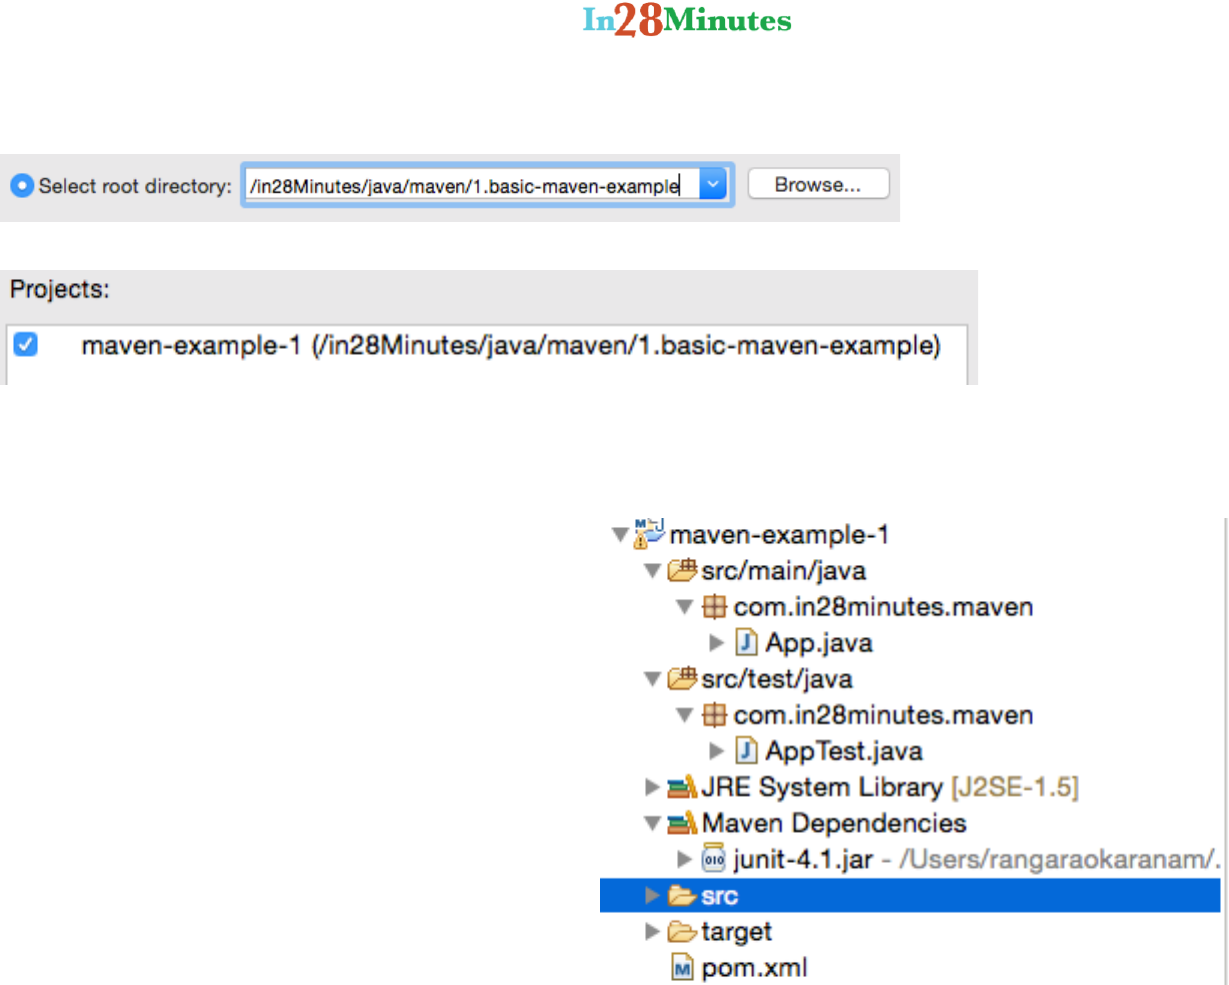1229x985 pixels.
Task: Select the target folder label
Action: 737,932
